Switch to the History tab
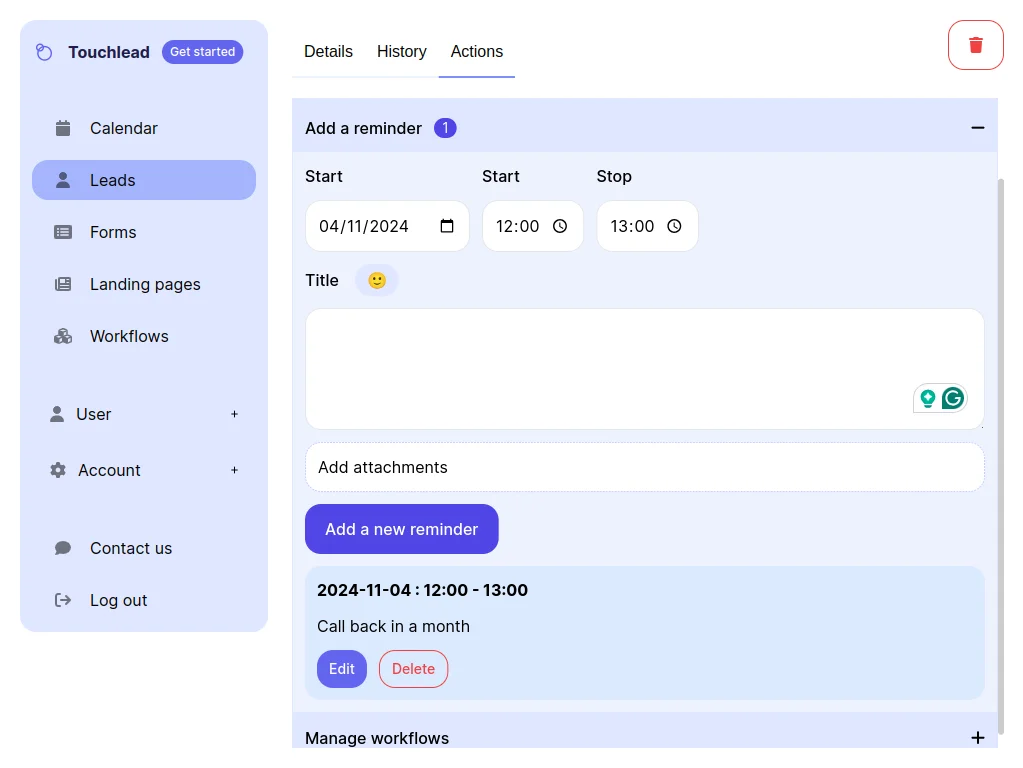The image size is (1023, 768). point(401,51)
